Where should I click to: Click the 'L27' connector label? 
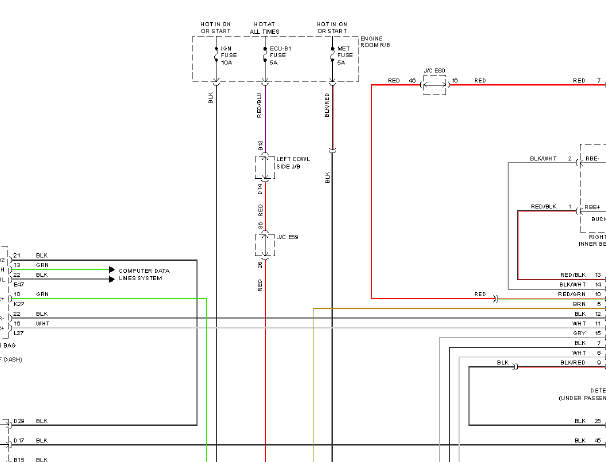pos(19,333)
